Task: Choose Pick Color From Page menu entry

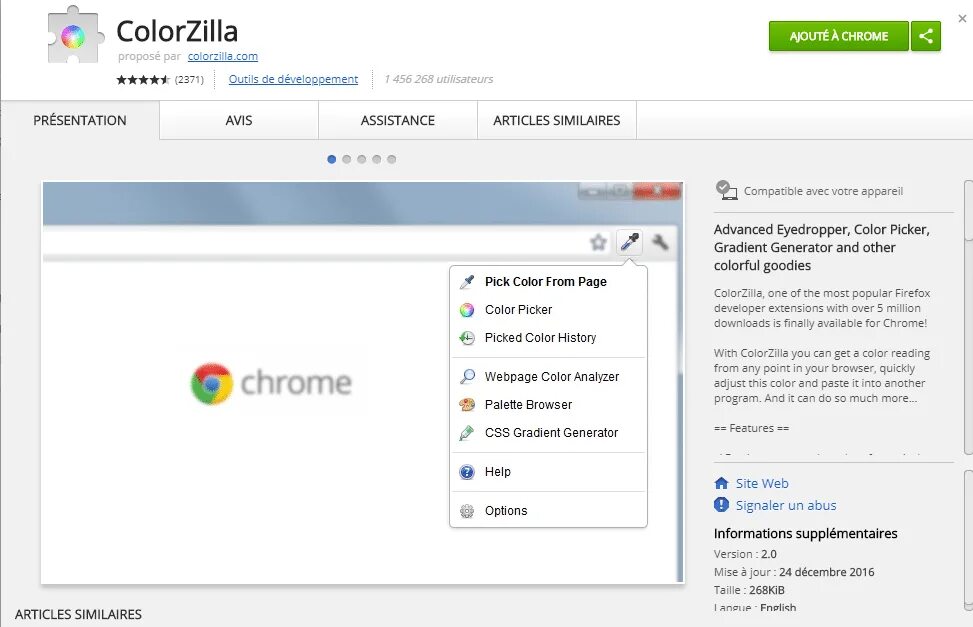Action: click(549, 282)
